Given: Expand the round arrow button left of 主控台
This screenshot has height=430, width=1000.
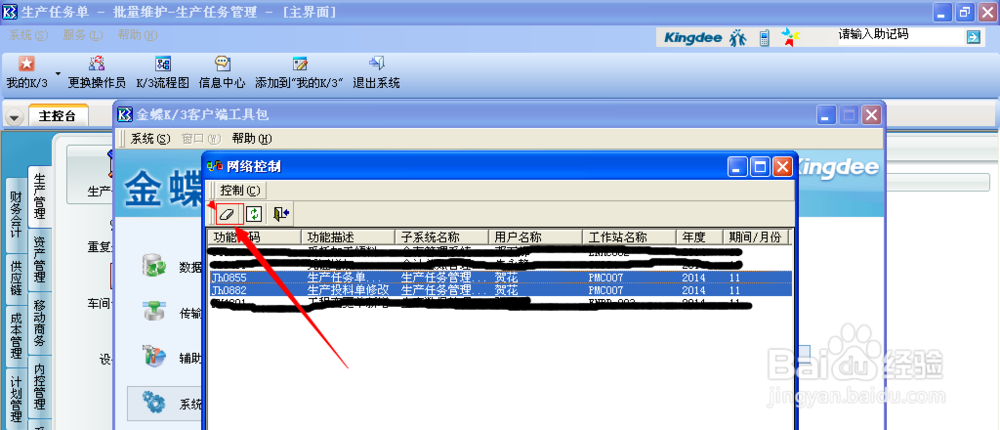Looking at the screenshot, I should 14,117.
